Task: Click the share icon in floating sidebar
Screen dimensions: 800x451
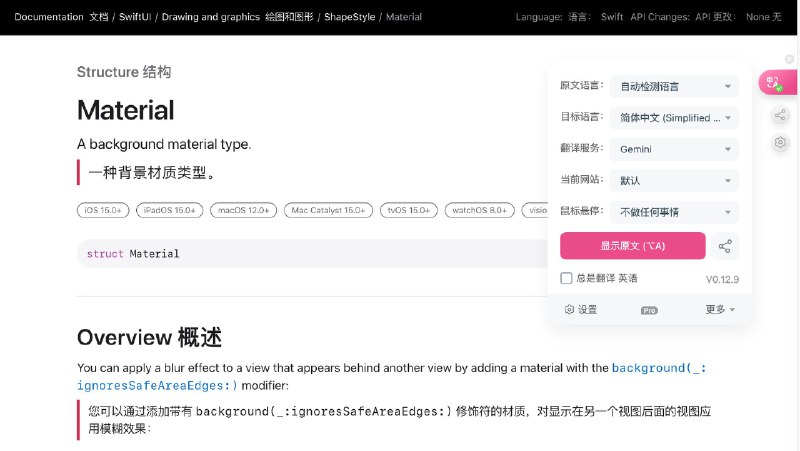Action: (x=781, y=116)
